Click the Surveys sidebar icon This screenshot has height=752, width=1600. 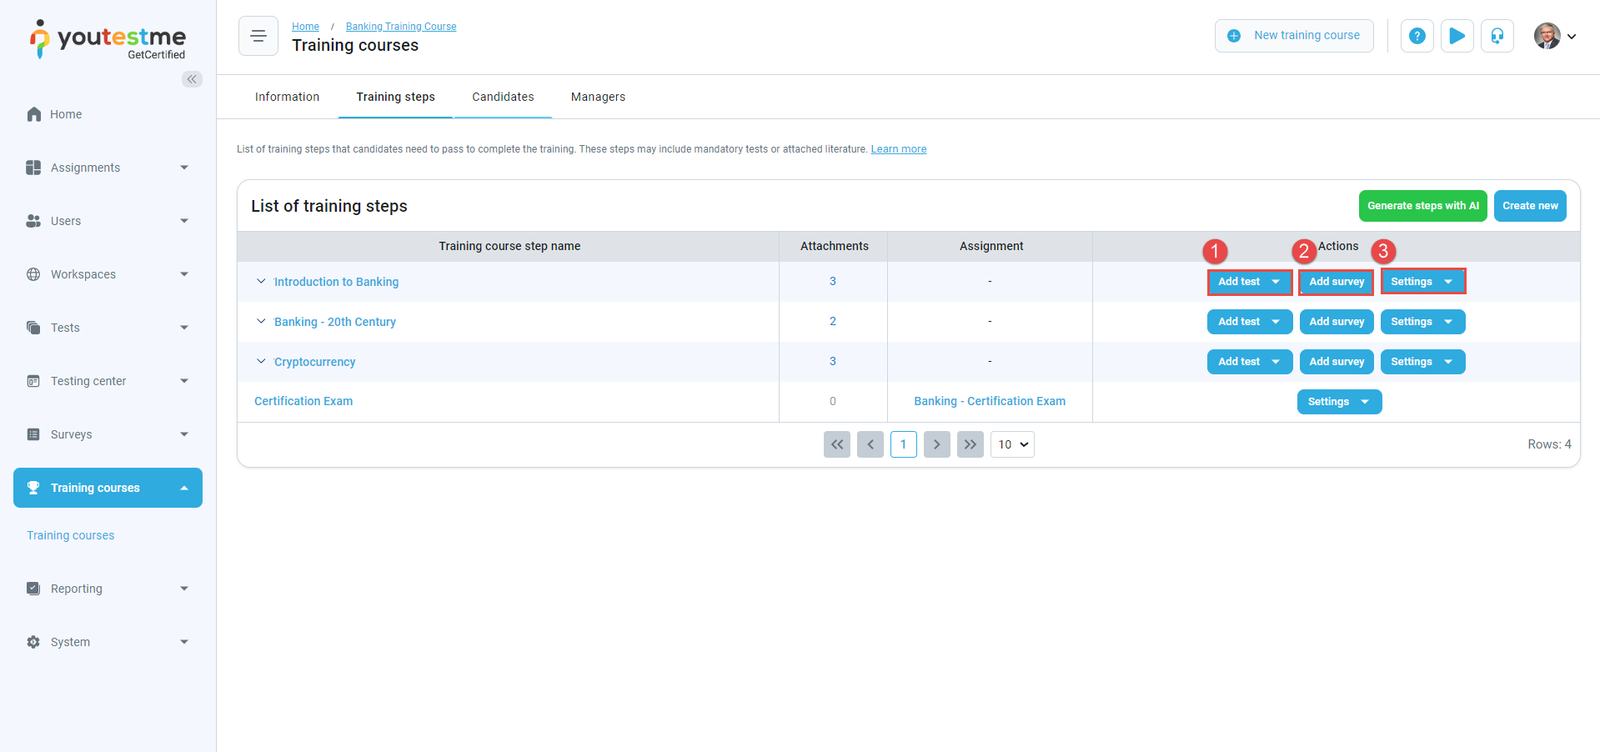(34, 434)
